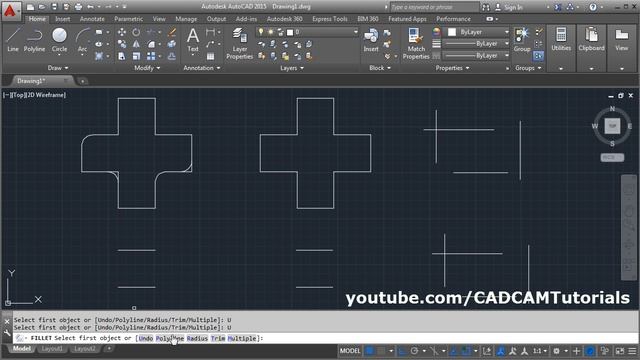Click the Match Properties tool
Viewport: 640px width, 360px height.
tap(416, 44)
